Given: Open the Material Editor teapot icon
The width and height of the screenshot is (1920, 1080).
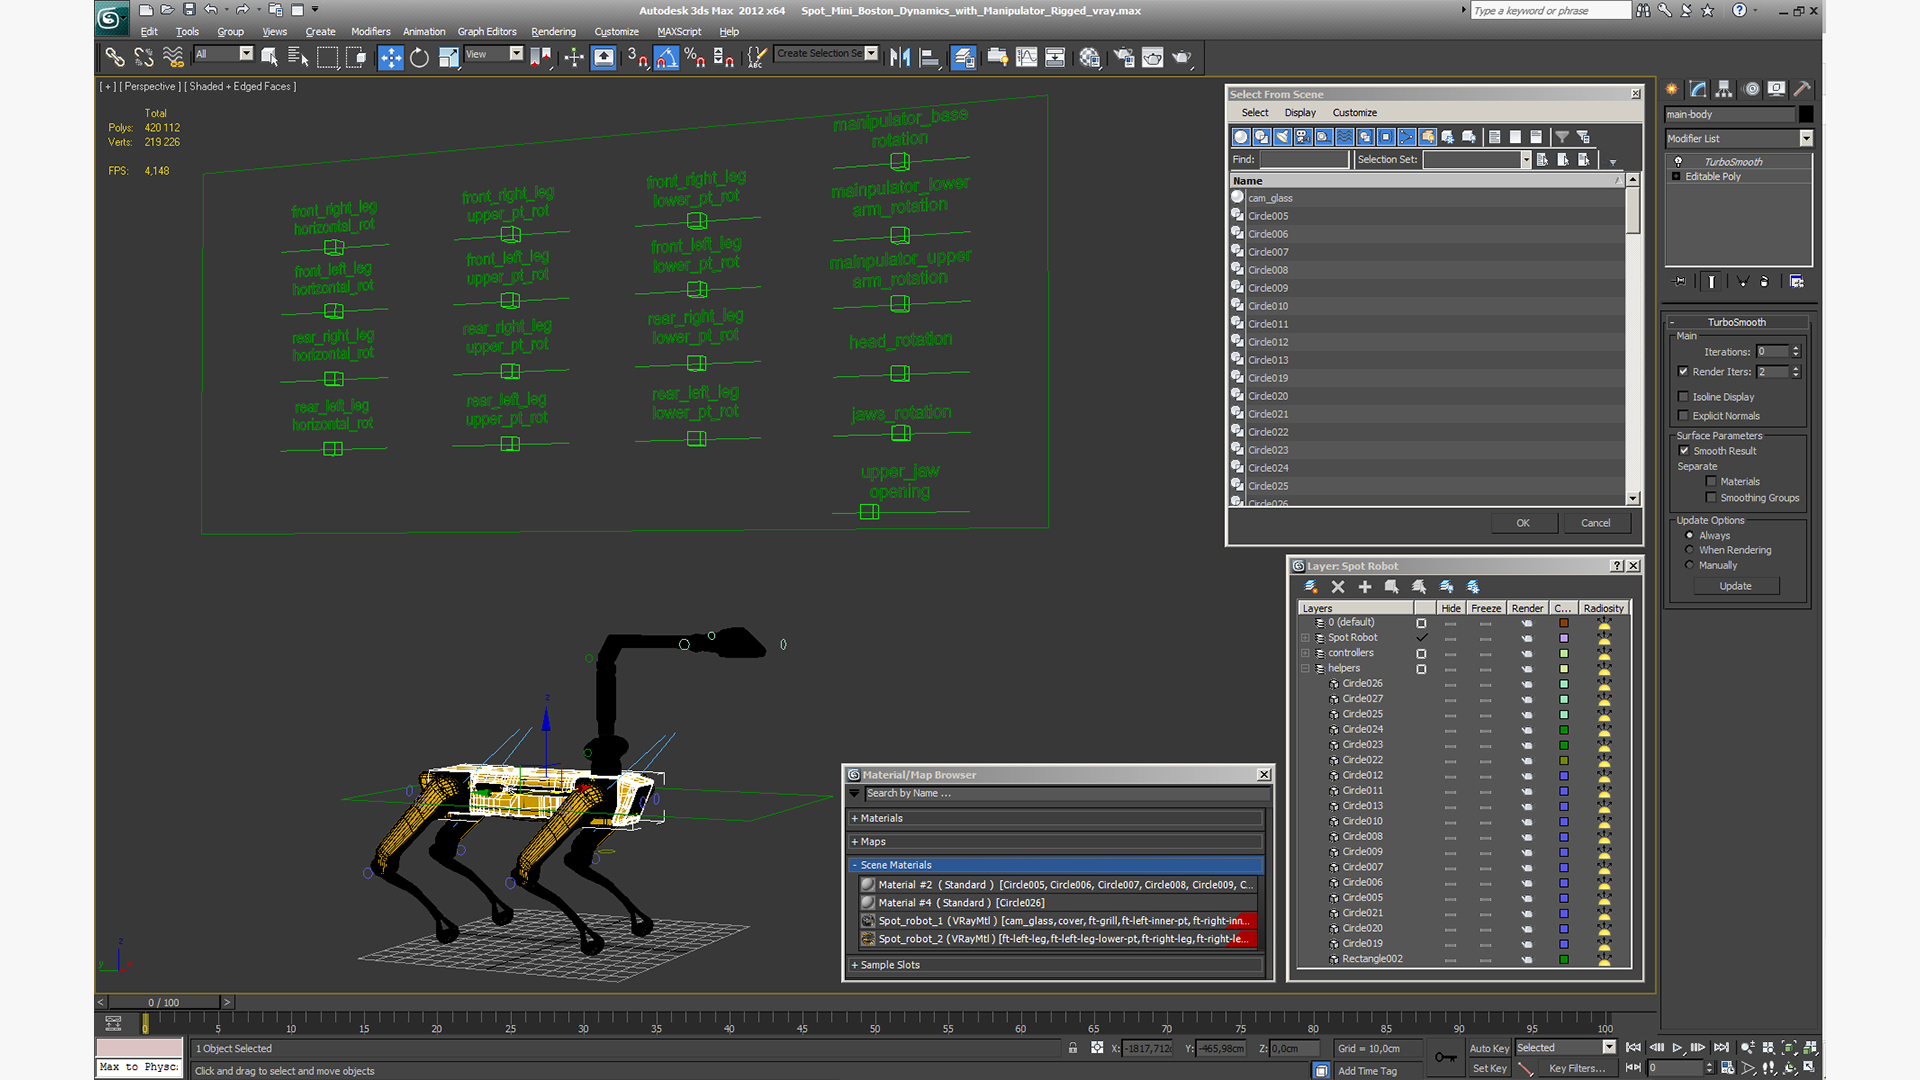Looking at the screenshot, I should pos(1089,58).
